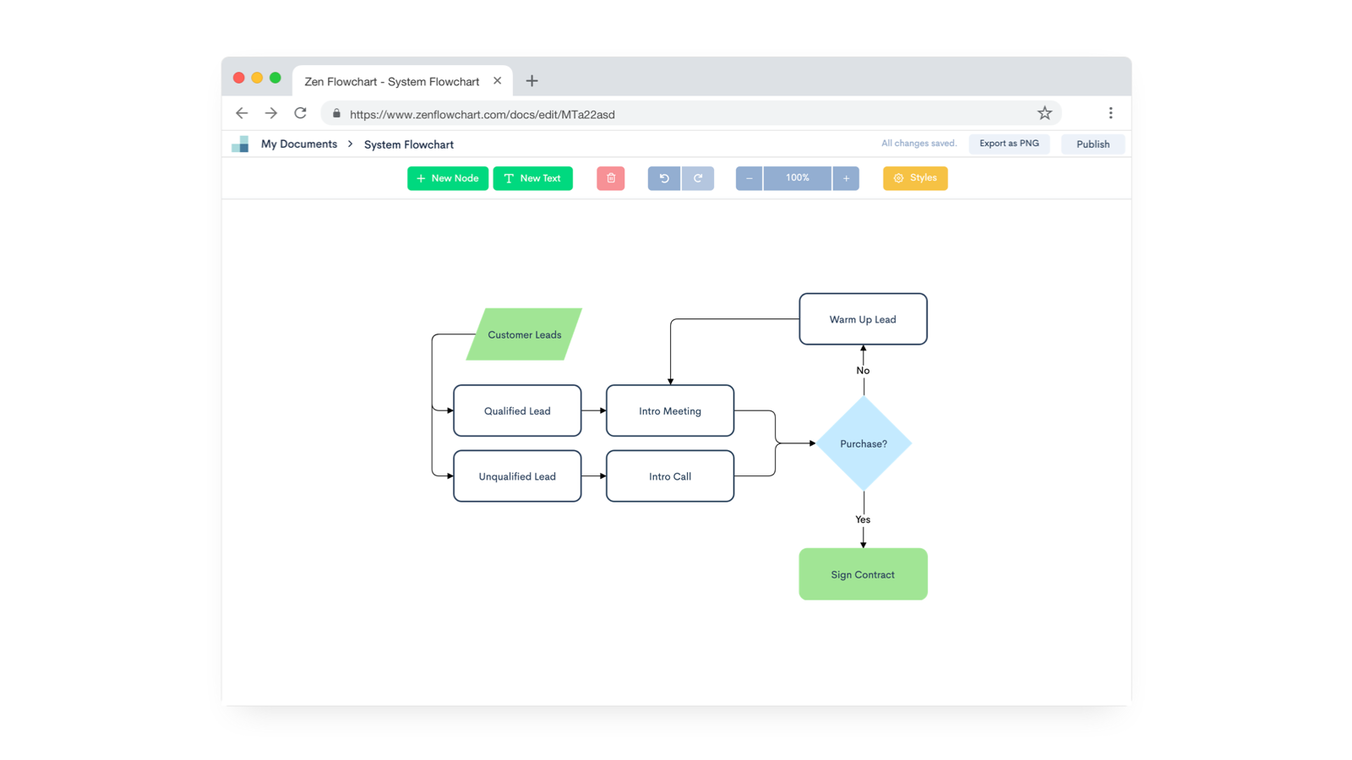Screen dimensions: 1352x760
Task: Publish the System Flowchart document
Action: (1092, 143)
